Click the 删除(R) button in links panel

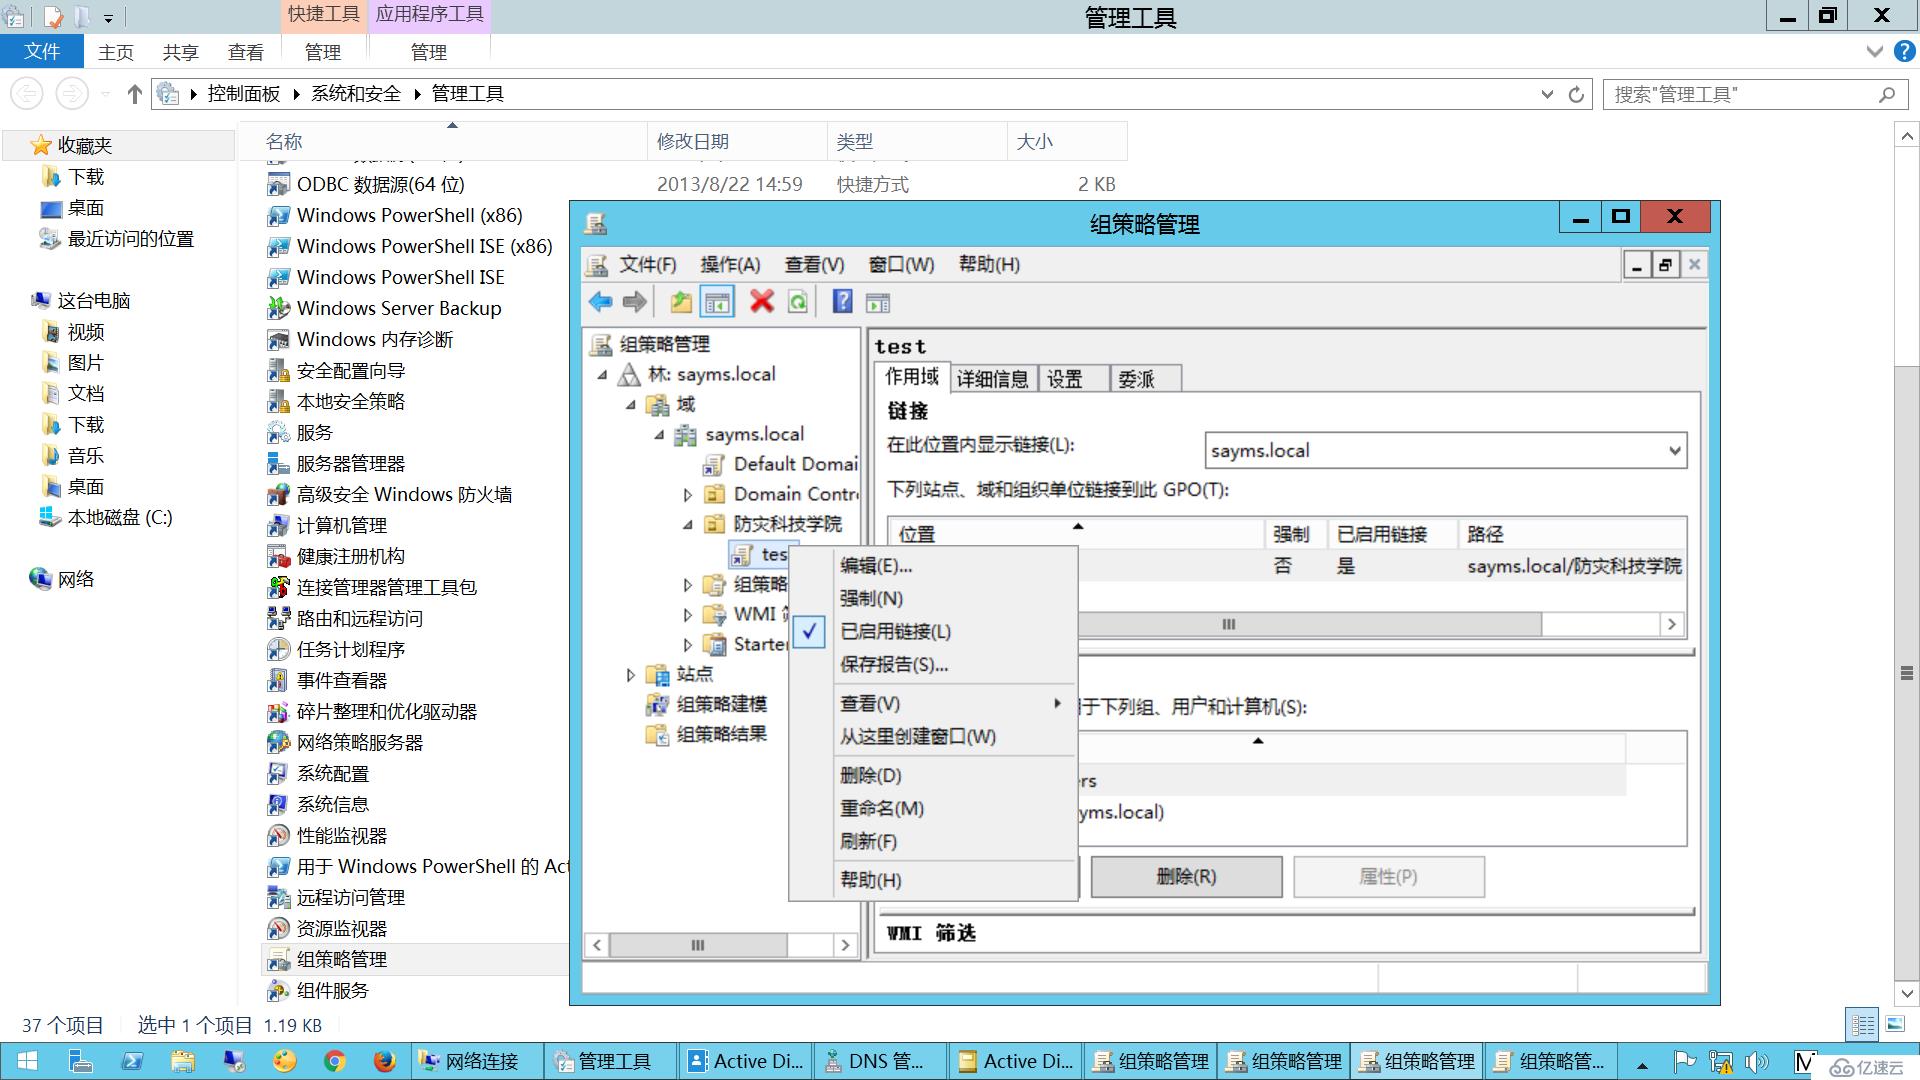(x=1183, y=876)
